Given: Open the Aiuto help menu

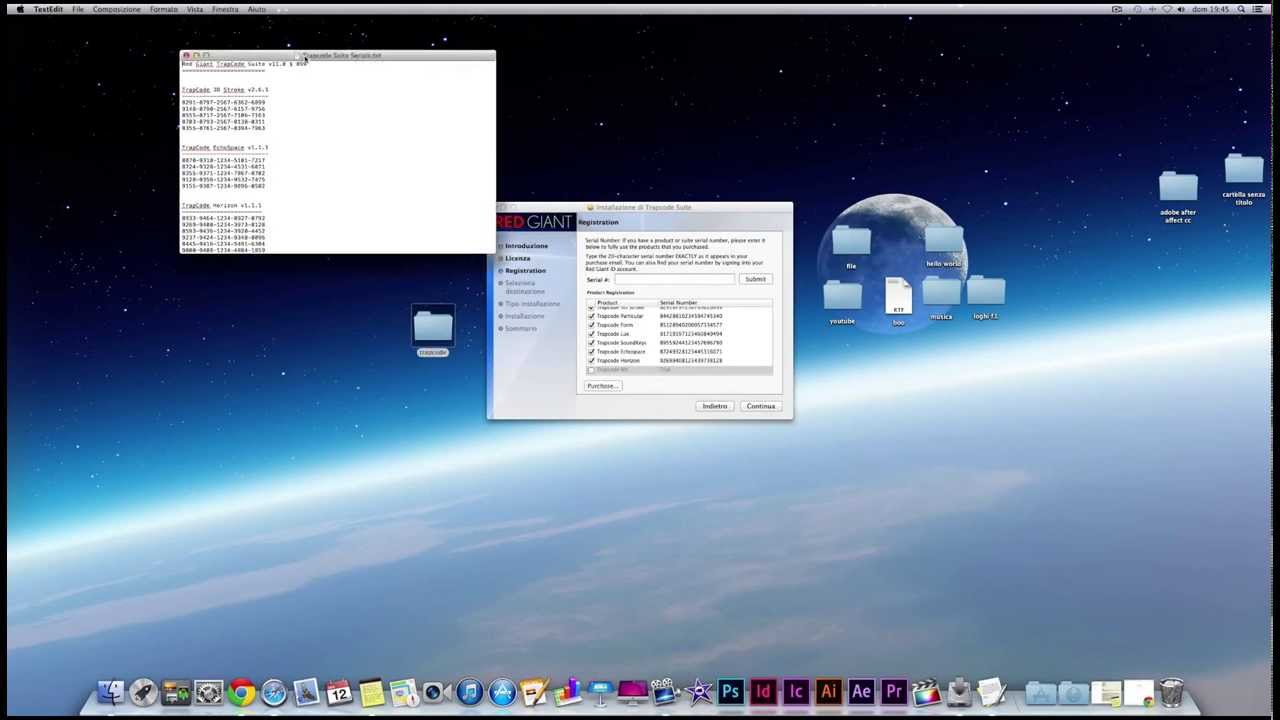Looking at the screenshot, I should (257, 9).
